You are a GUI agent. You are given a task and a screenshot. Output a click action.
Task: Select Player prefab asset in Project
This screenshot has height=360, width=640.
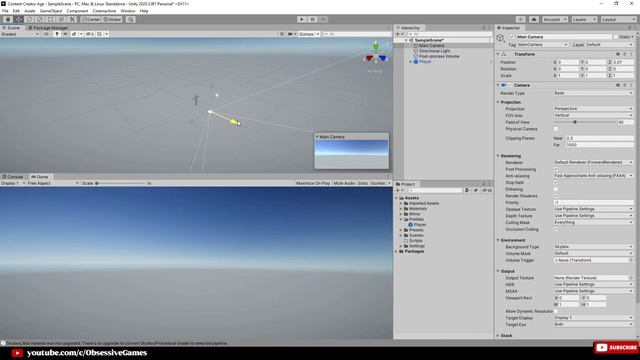(x=419, y=224)
